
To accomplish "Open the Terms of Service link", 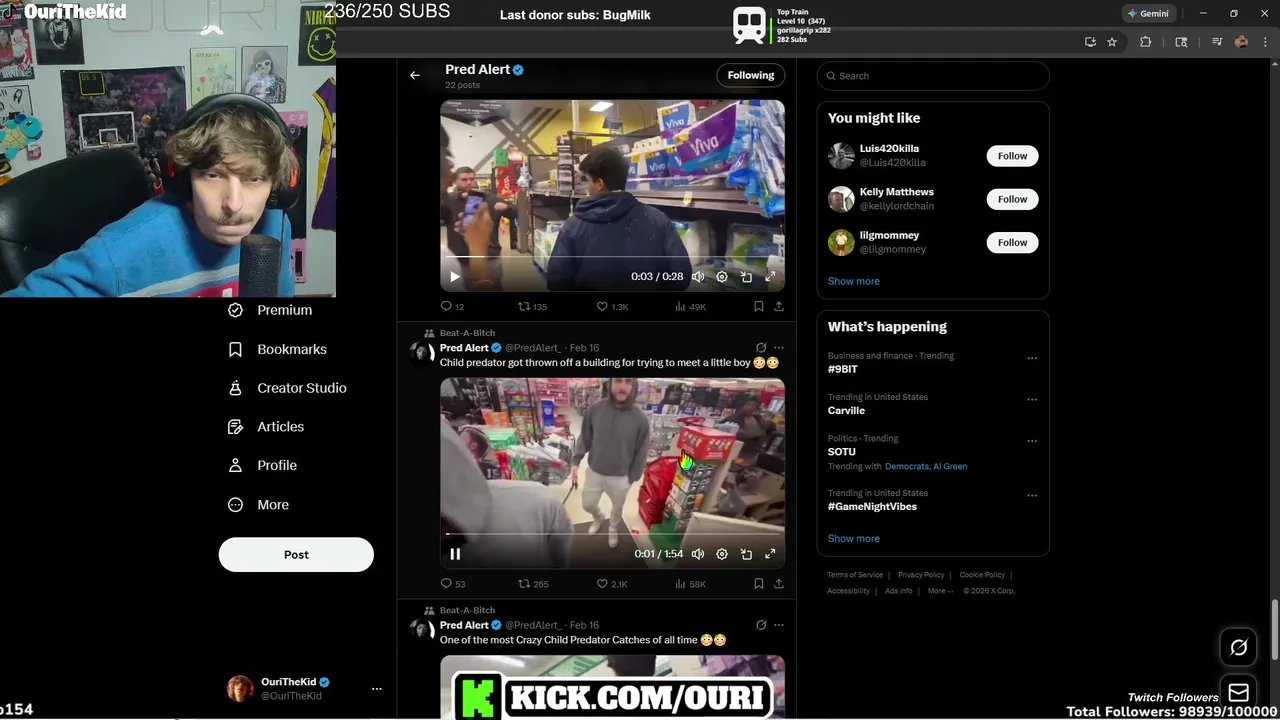I will [855, 575].
